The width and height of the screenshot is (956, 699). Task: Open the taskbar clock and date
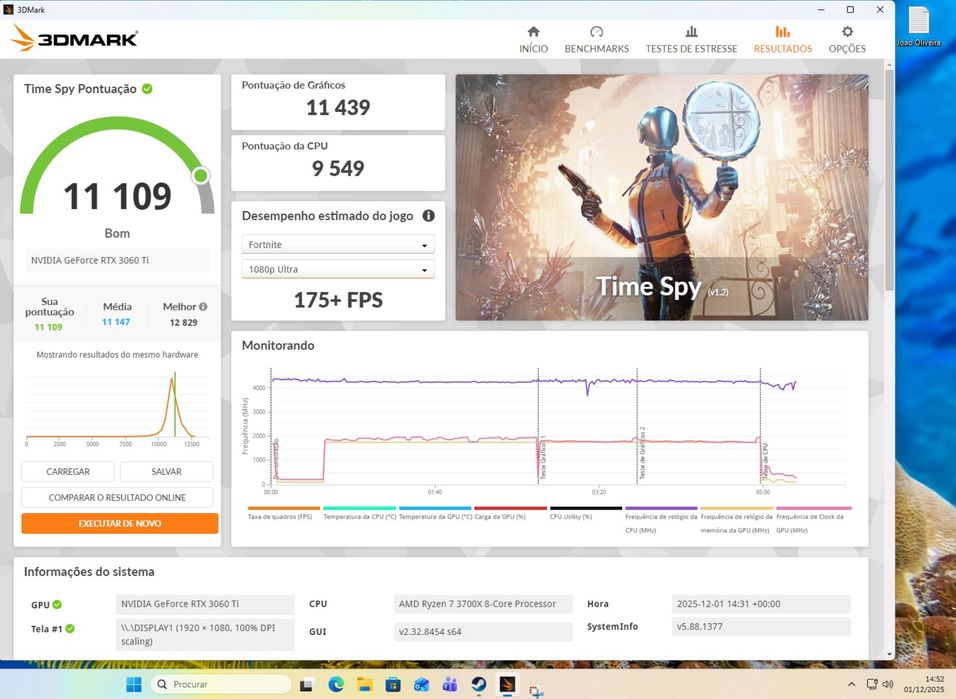click(x=924, y=684)
